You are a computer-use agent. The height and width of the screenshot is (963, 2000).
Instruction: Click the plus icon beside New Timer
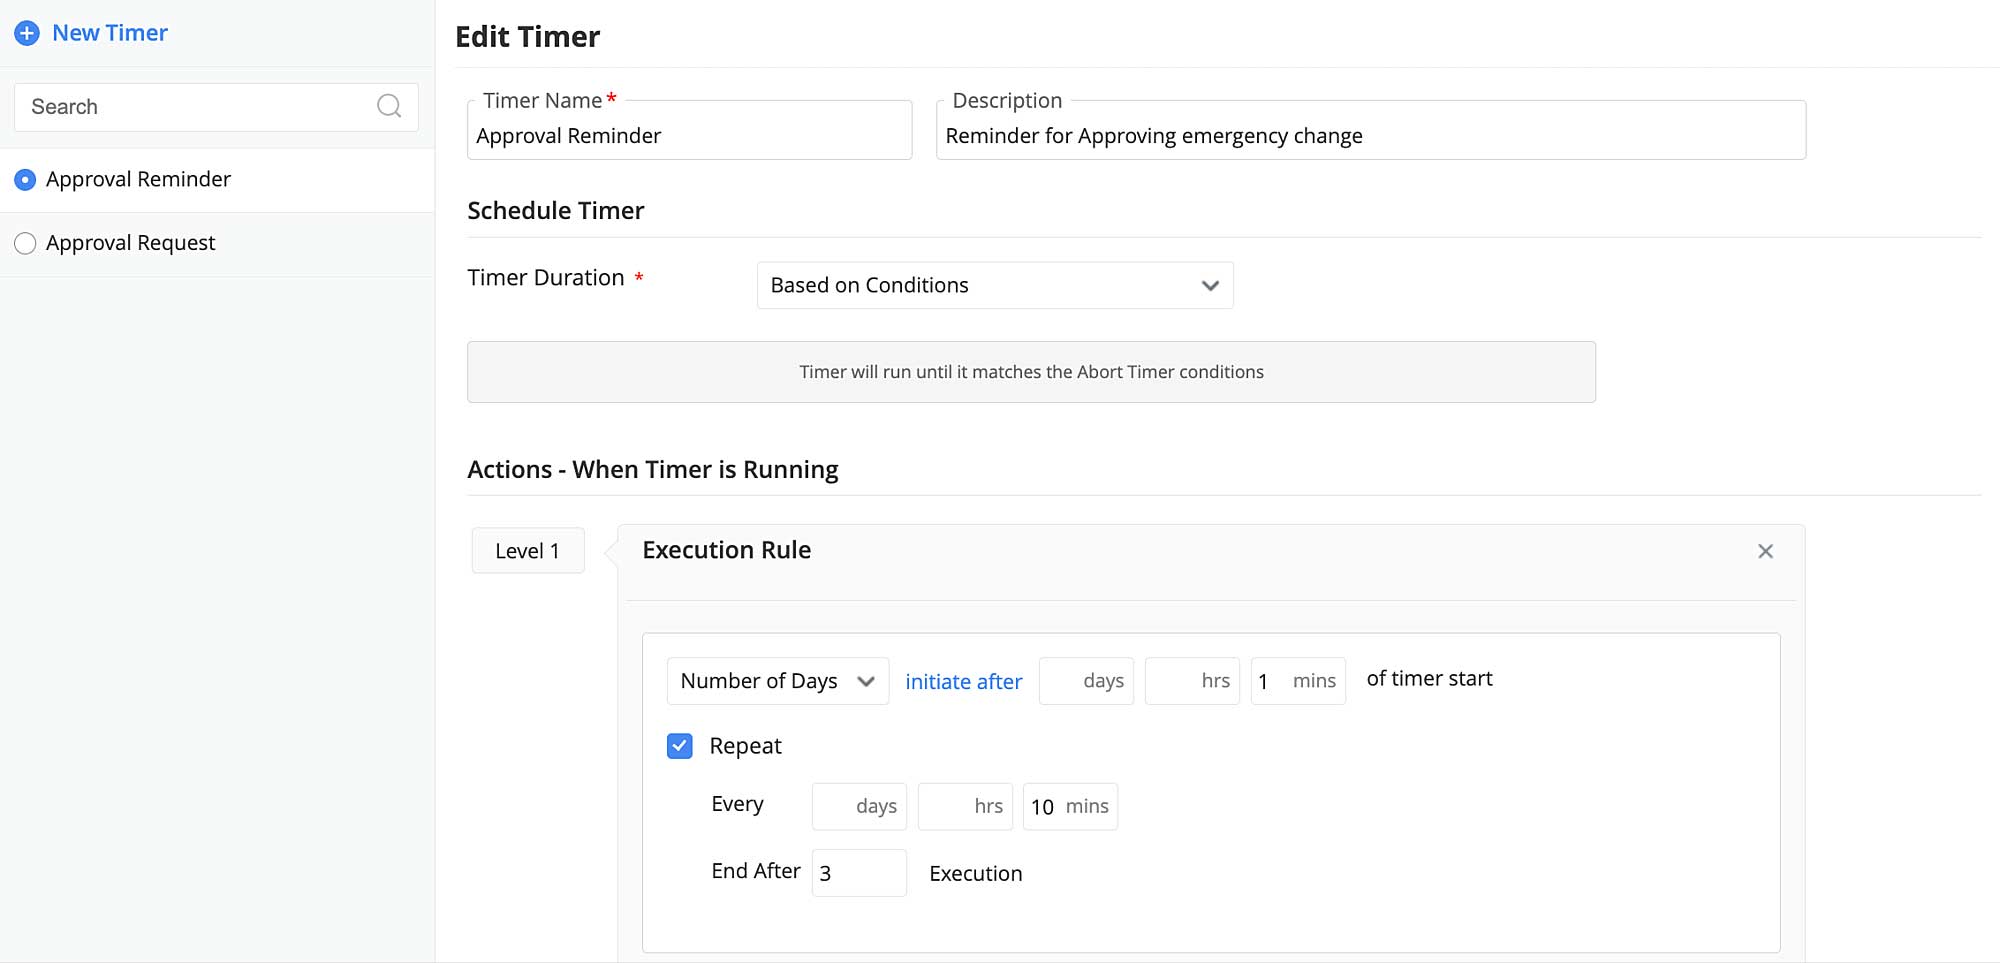[27, 33]
